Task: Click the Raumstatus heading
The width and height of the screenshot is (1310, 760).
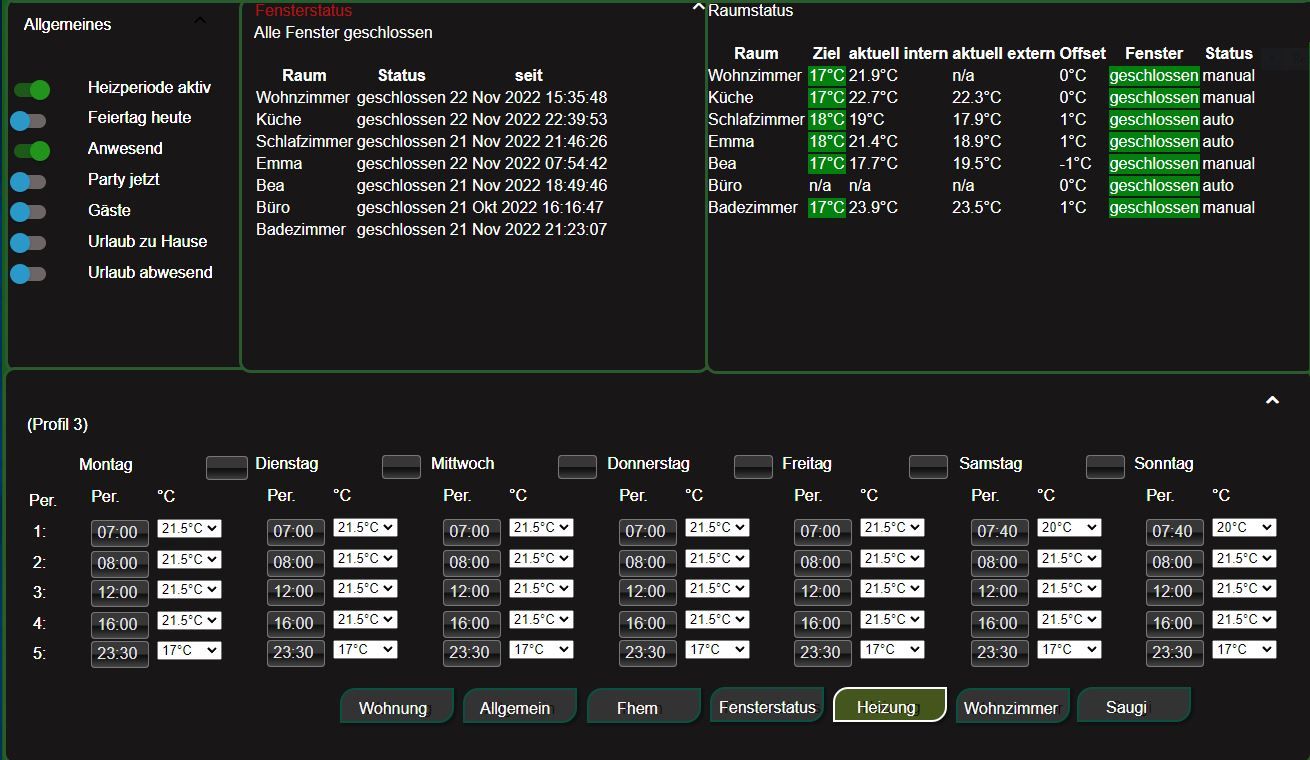Action: (750, 11)
